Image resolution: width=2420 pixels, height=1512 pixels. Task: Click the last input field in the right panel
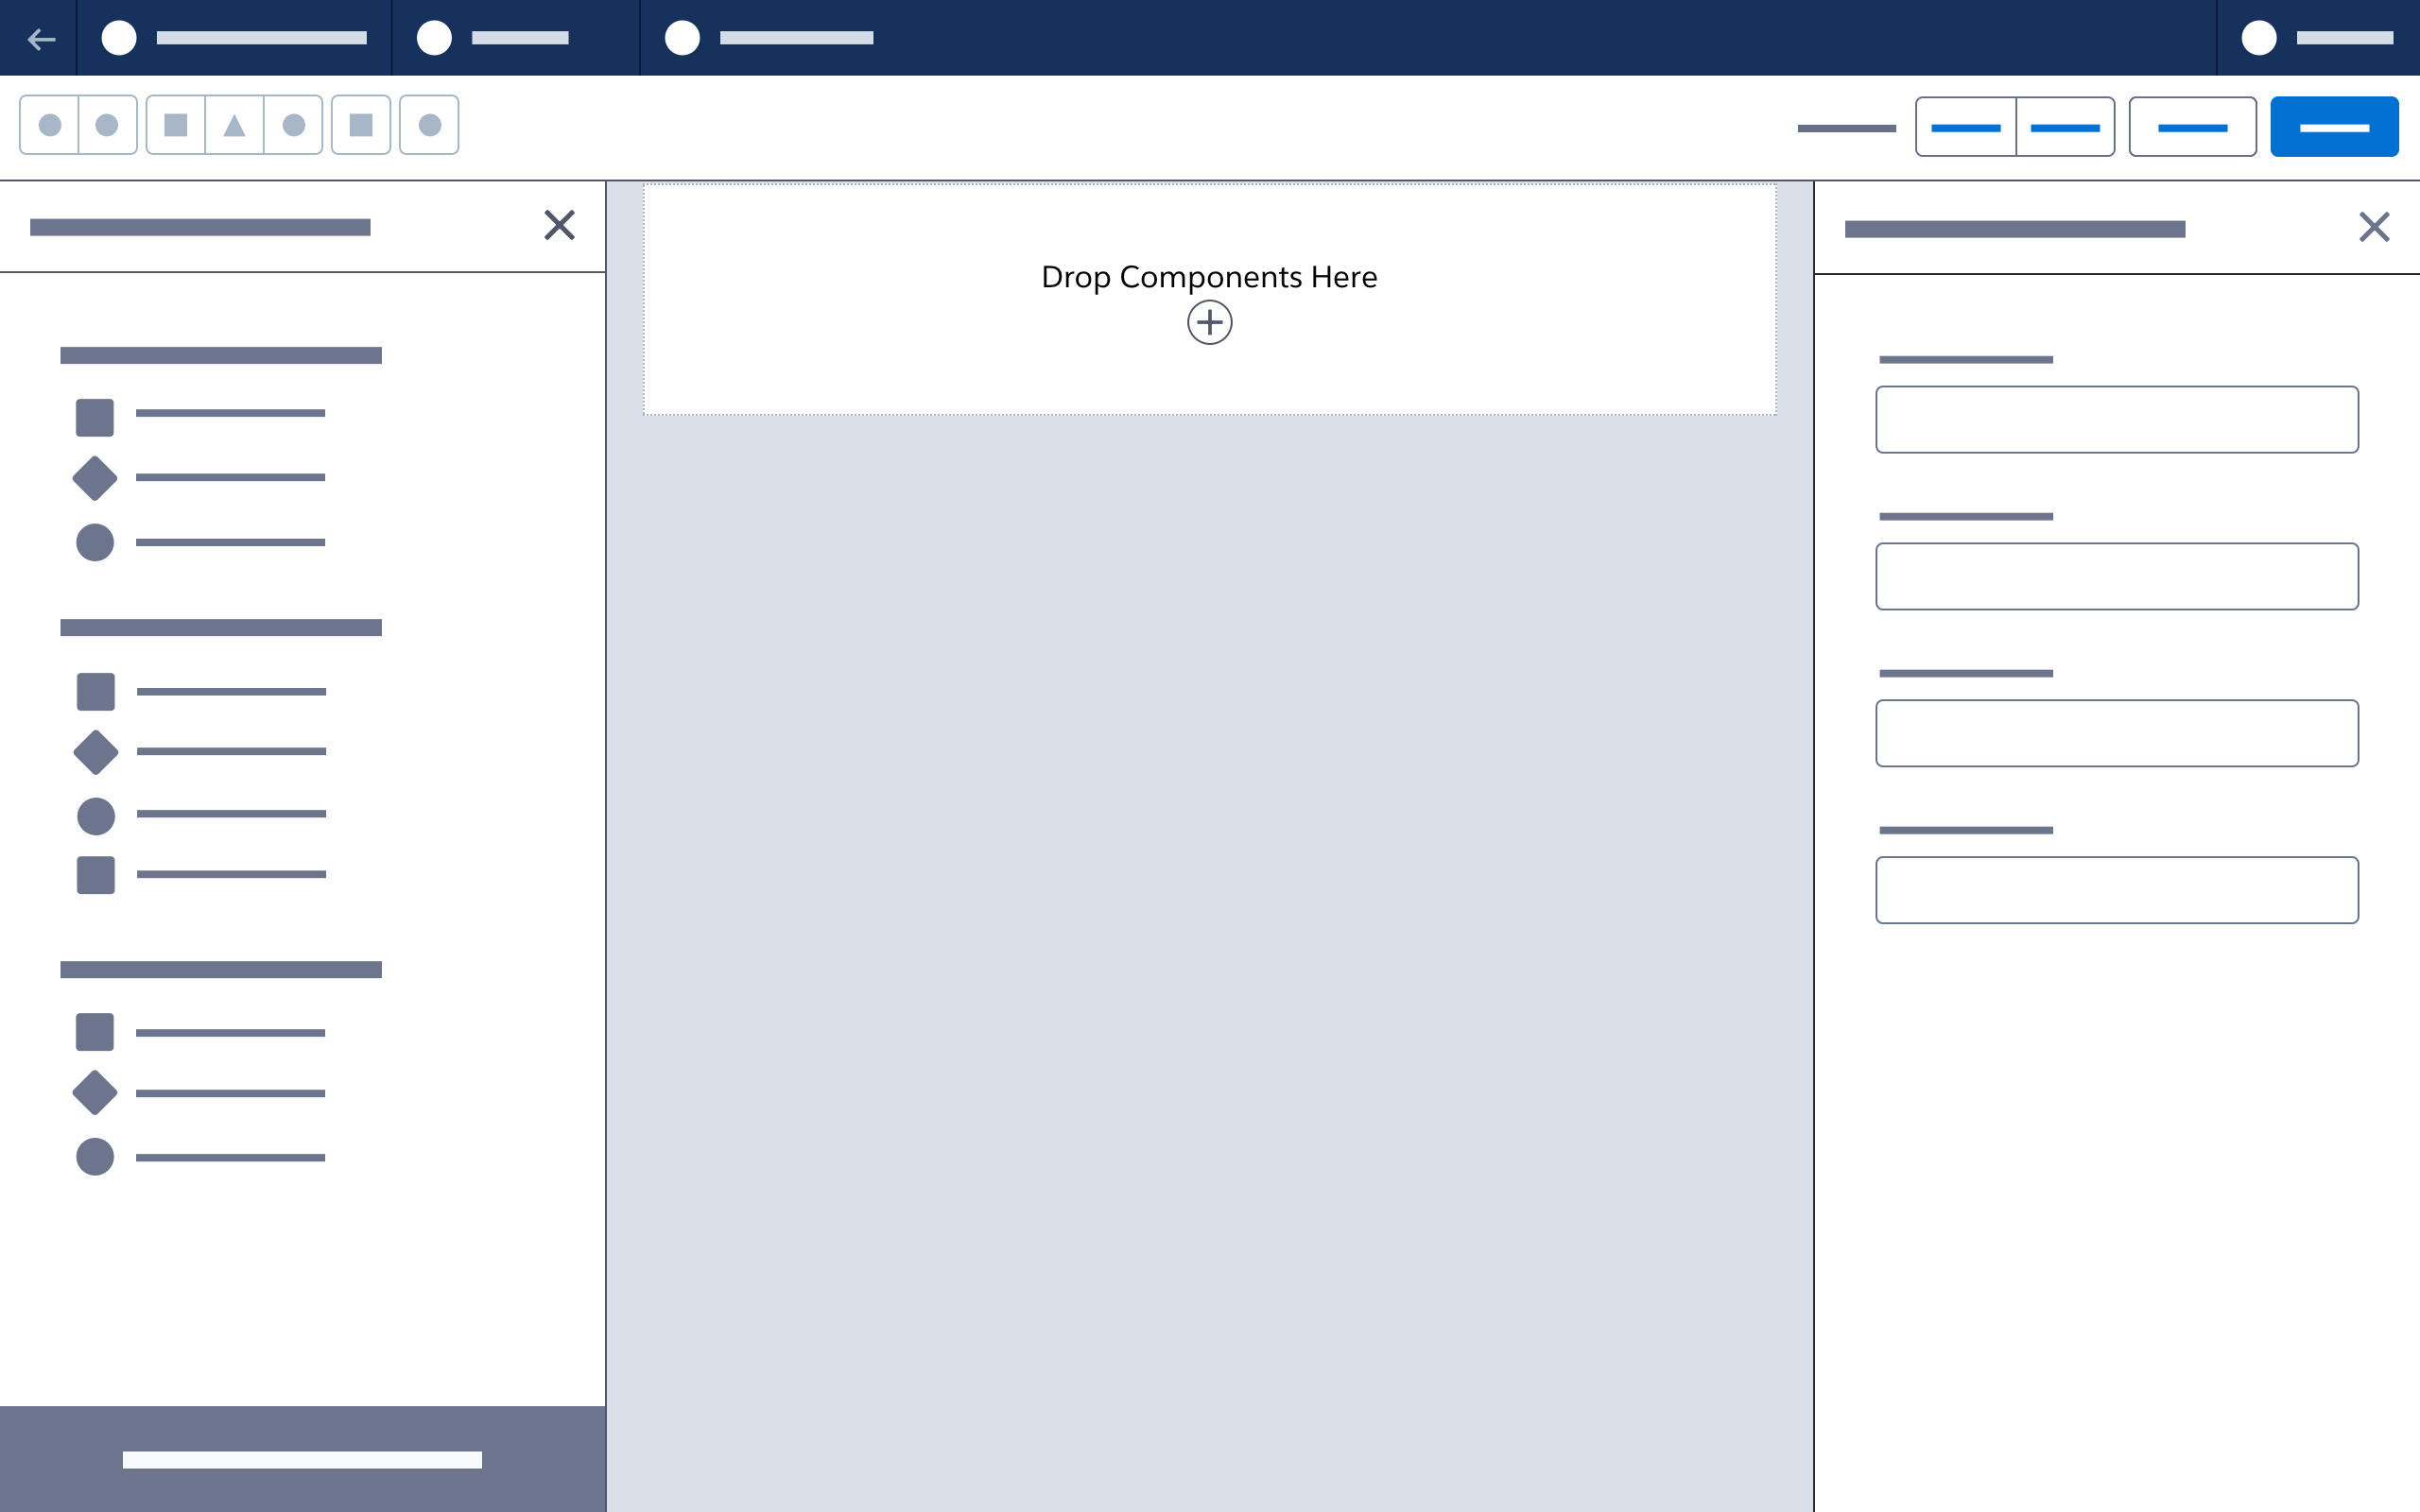point(2117,890)
